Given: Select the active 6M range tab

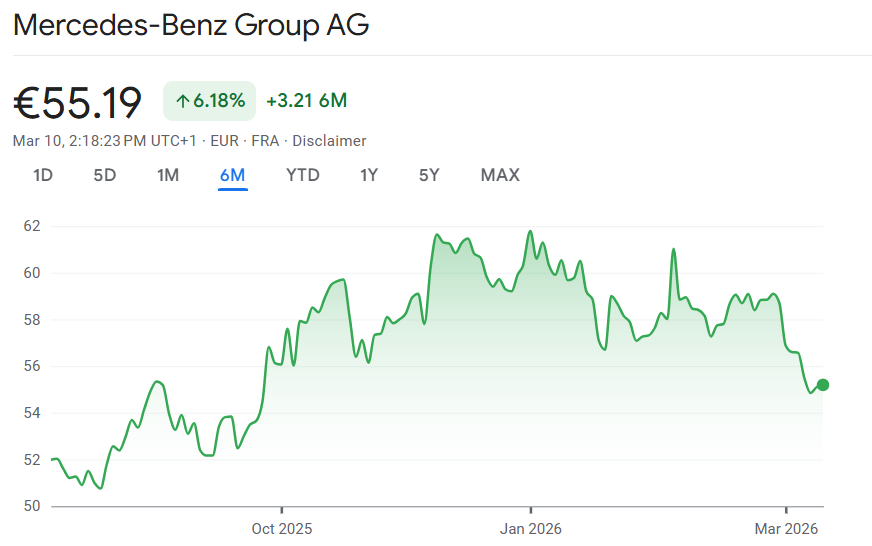Looking at the screenshot, I should 232,175.
